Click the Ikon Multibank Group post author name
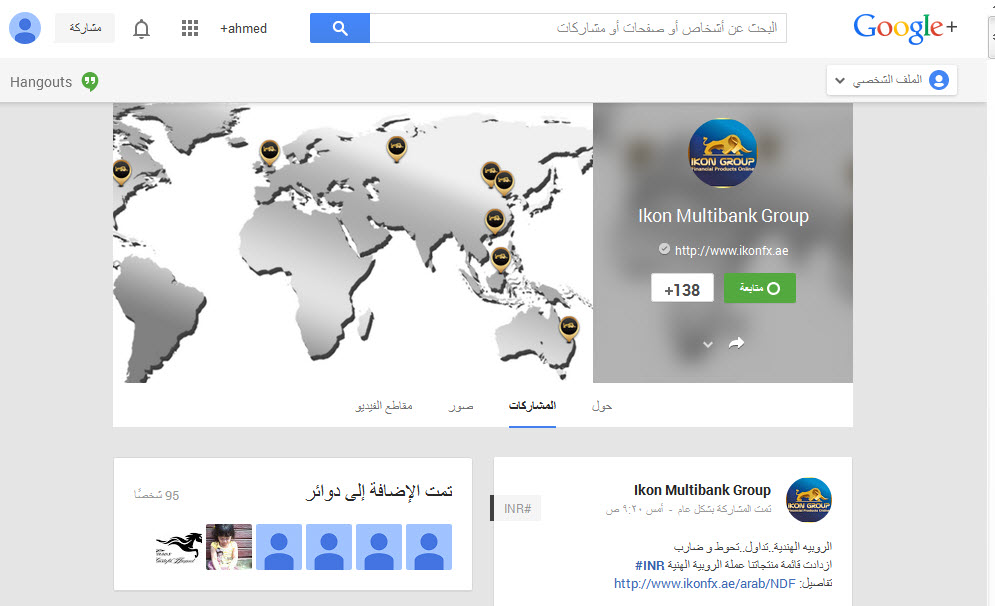Screen dimensions: 995x606 pyautogui.click(x=702, y=490)
